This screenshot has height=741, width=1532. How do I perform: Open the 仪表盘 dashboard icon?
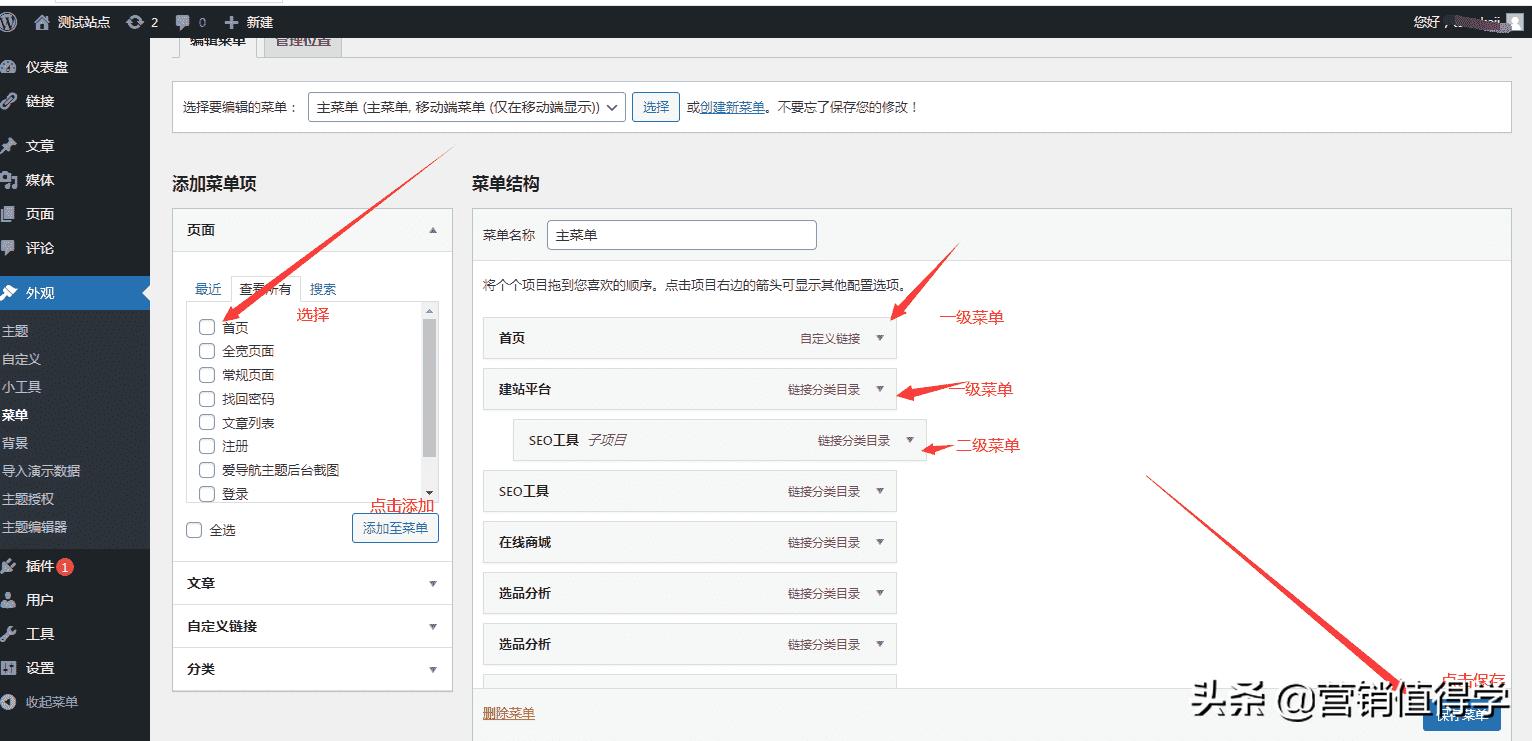click(9, 67)
